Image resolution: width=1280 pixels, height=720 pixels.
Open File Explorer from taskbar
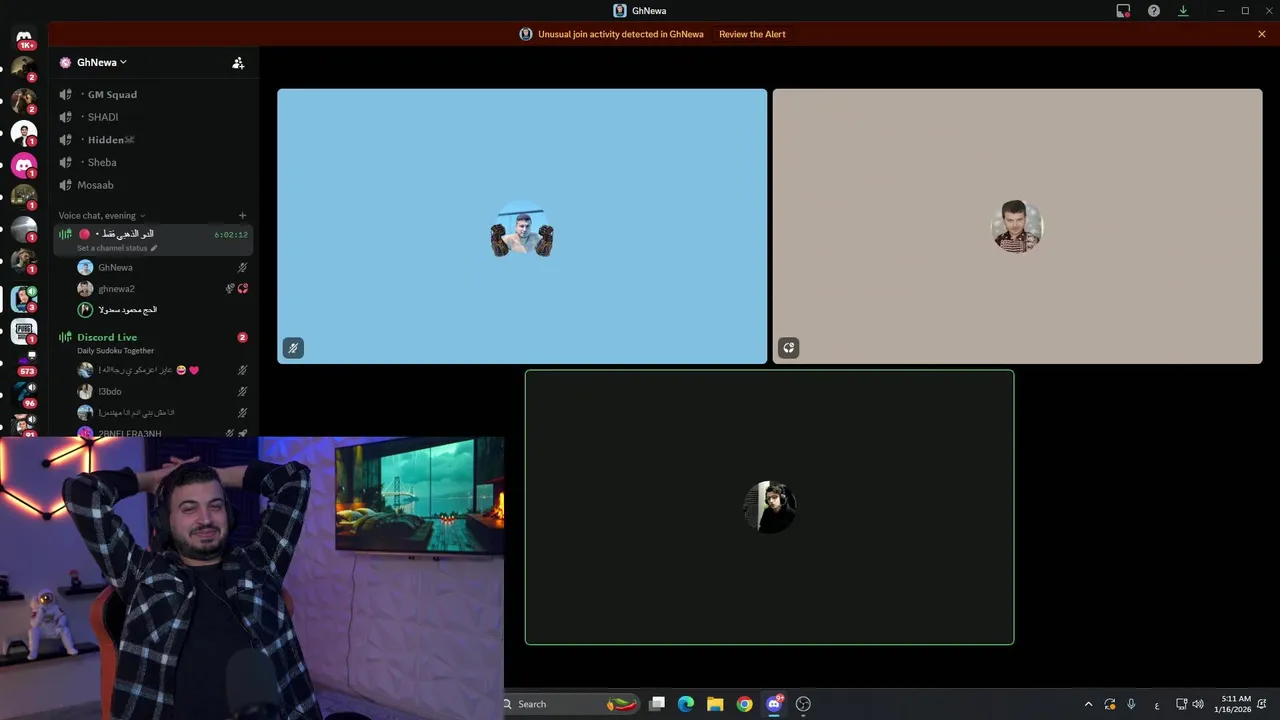click(715, 704)
